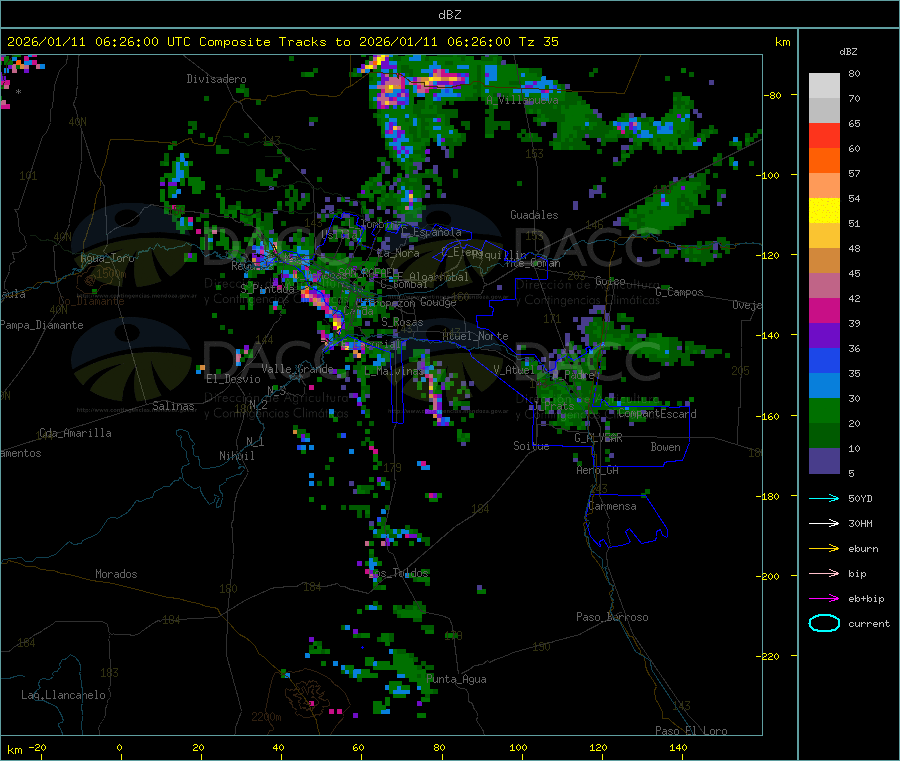
Task: Click the 'Punta_Agua' map label
Action: [x=456, y=679]
